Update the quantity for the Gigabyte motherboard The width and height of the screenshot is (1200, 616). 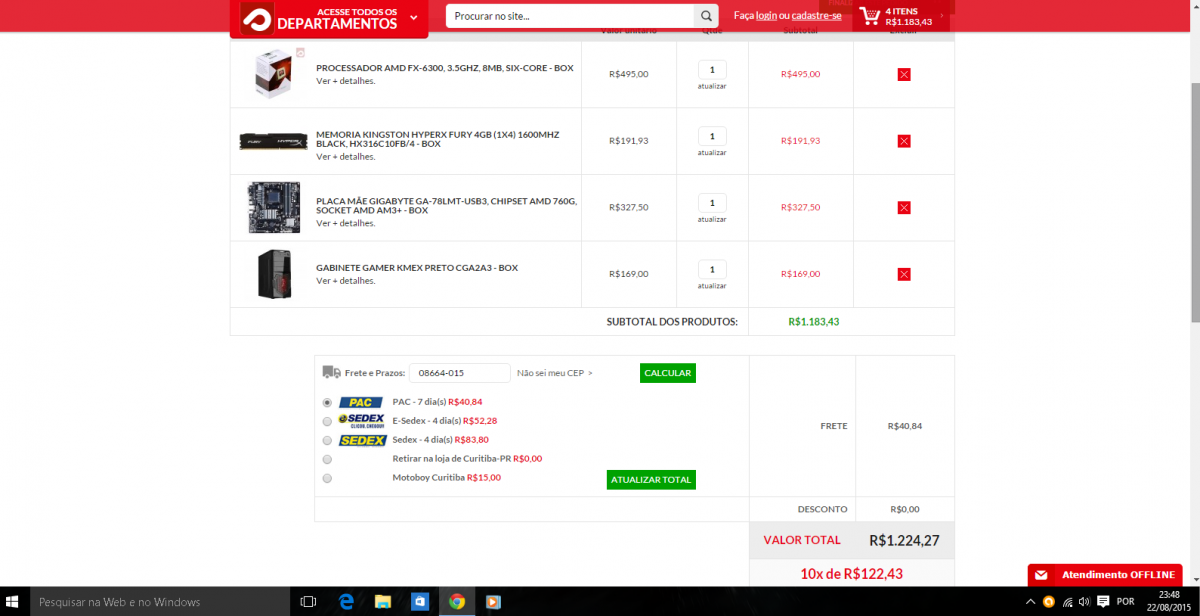(x=712, y=219)
